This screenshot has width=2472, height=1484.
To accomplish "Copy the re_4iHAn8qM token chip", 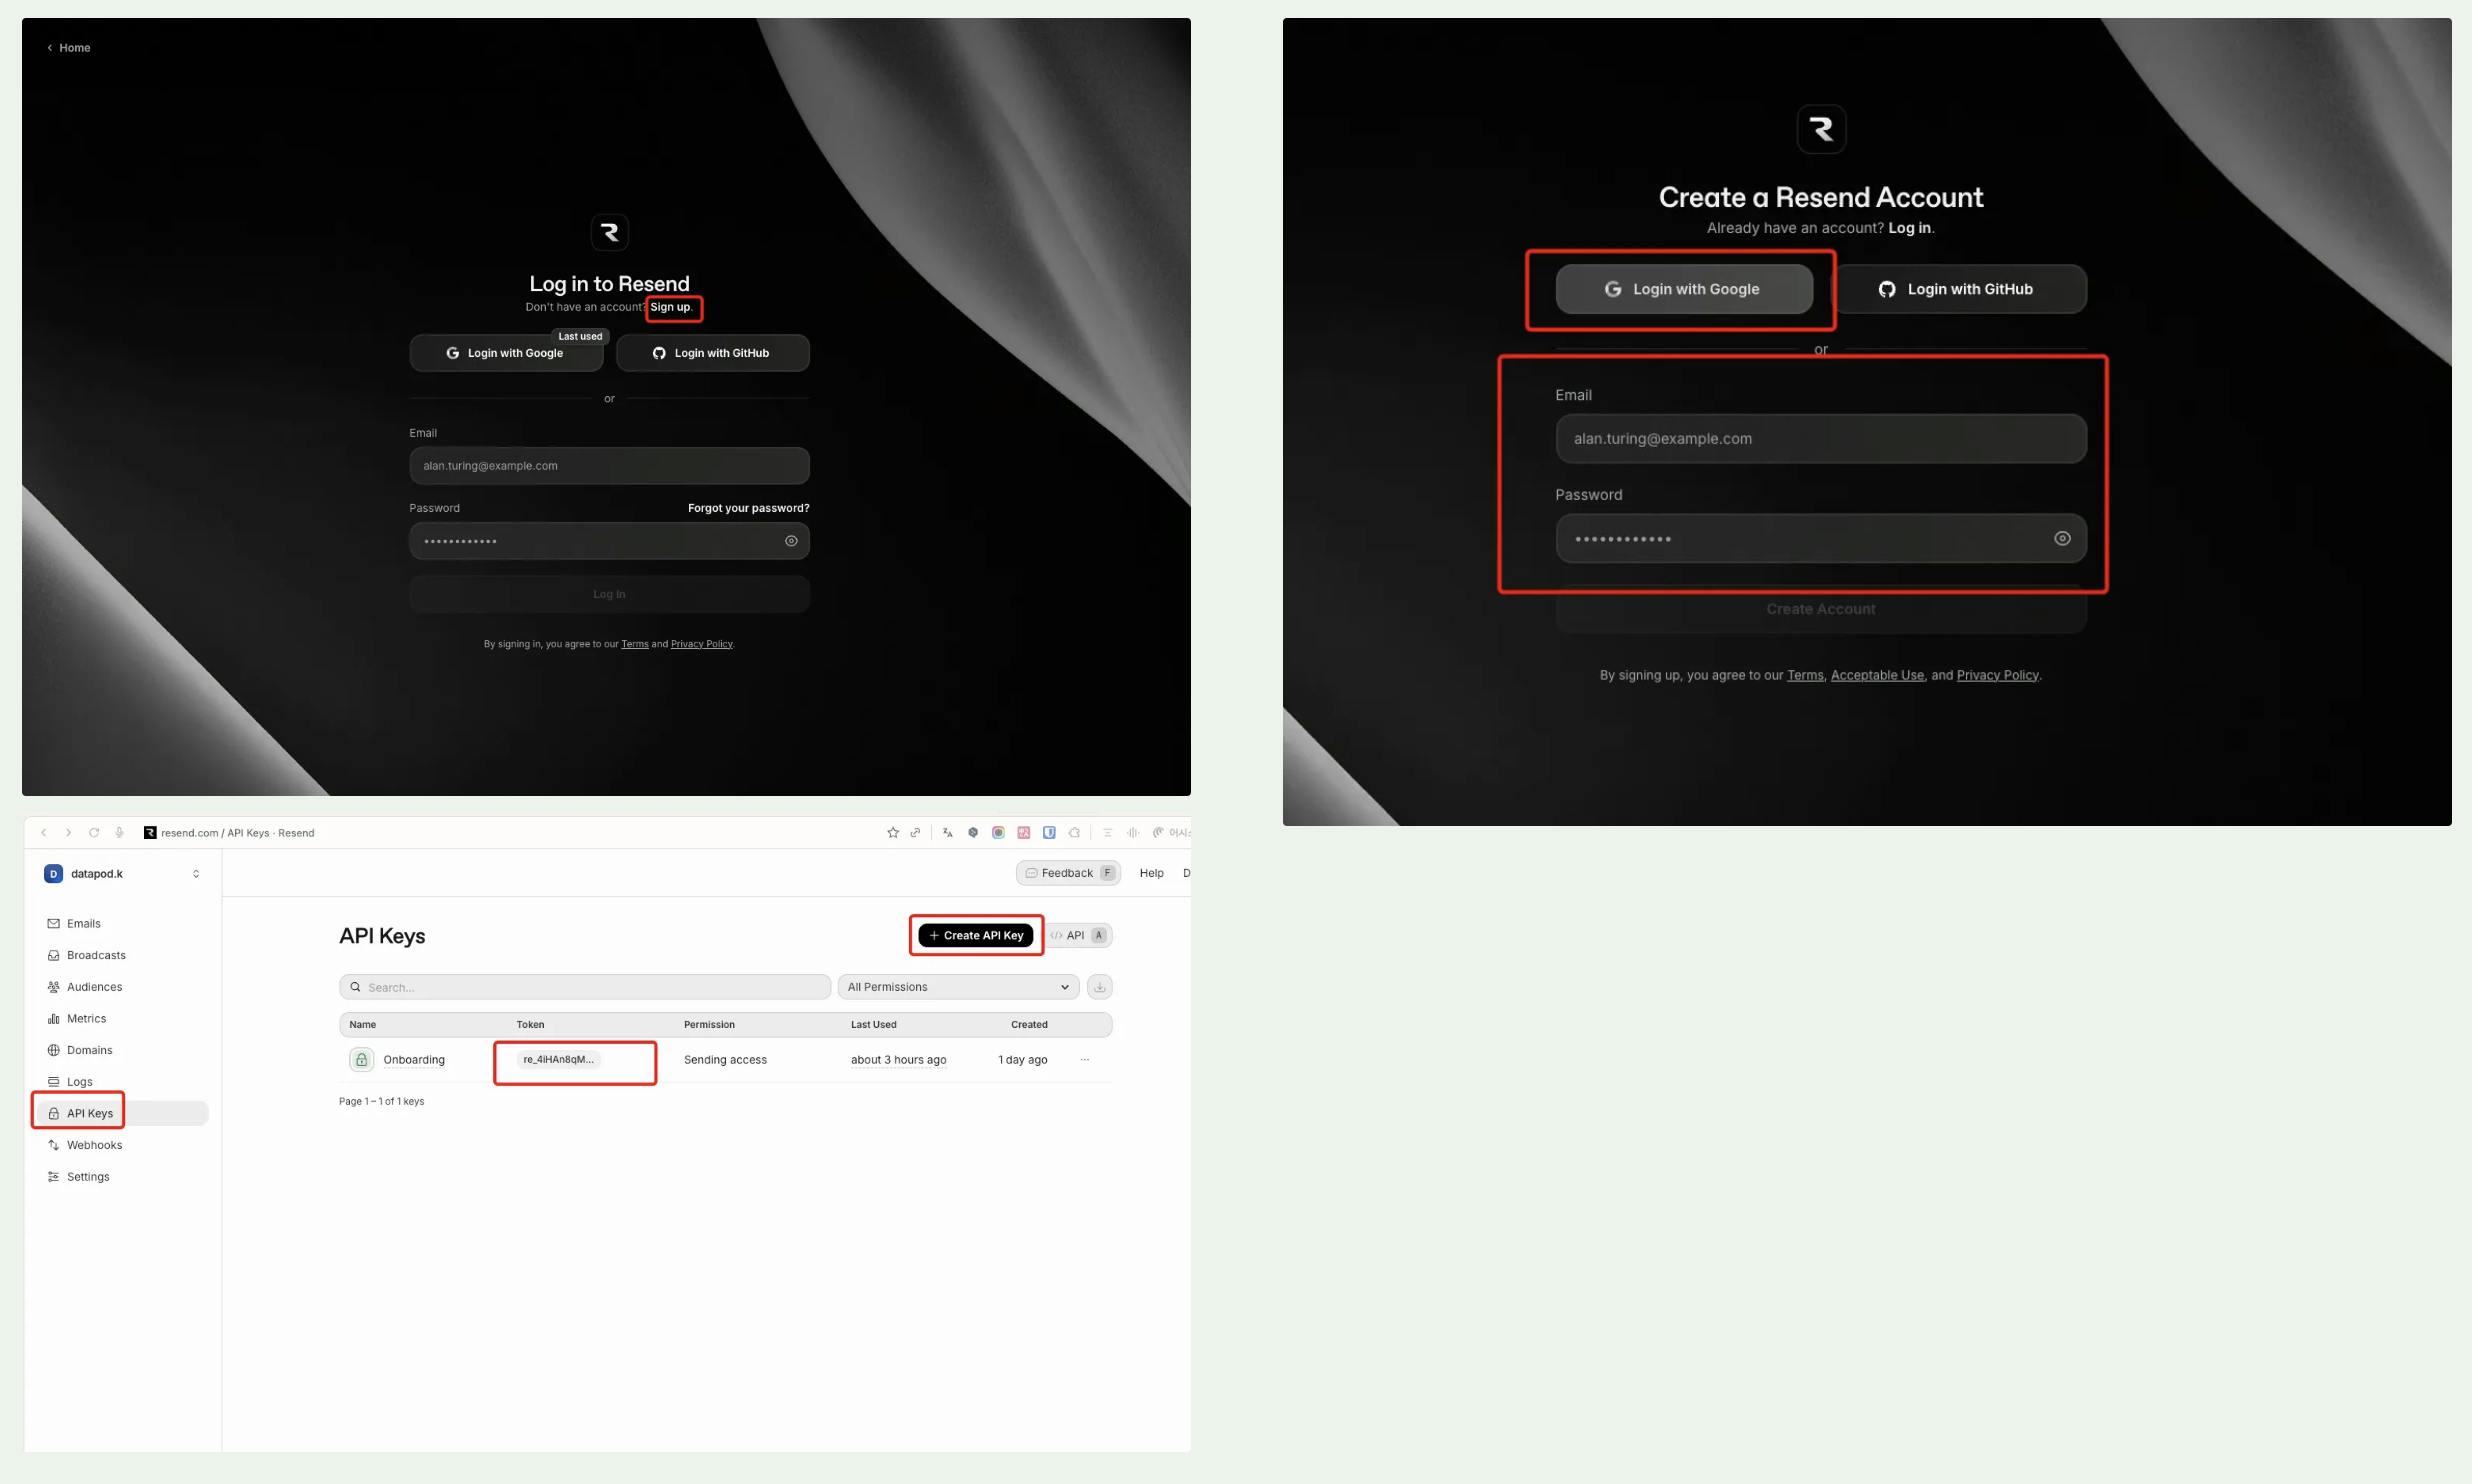I will pyautogui.click(x=558, y=1059).
